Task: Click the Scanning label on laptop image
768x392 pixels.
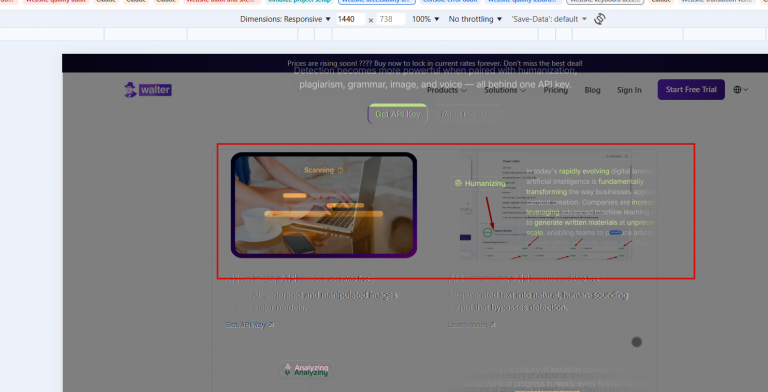Action: click(324, 170)
